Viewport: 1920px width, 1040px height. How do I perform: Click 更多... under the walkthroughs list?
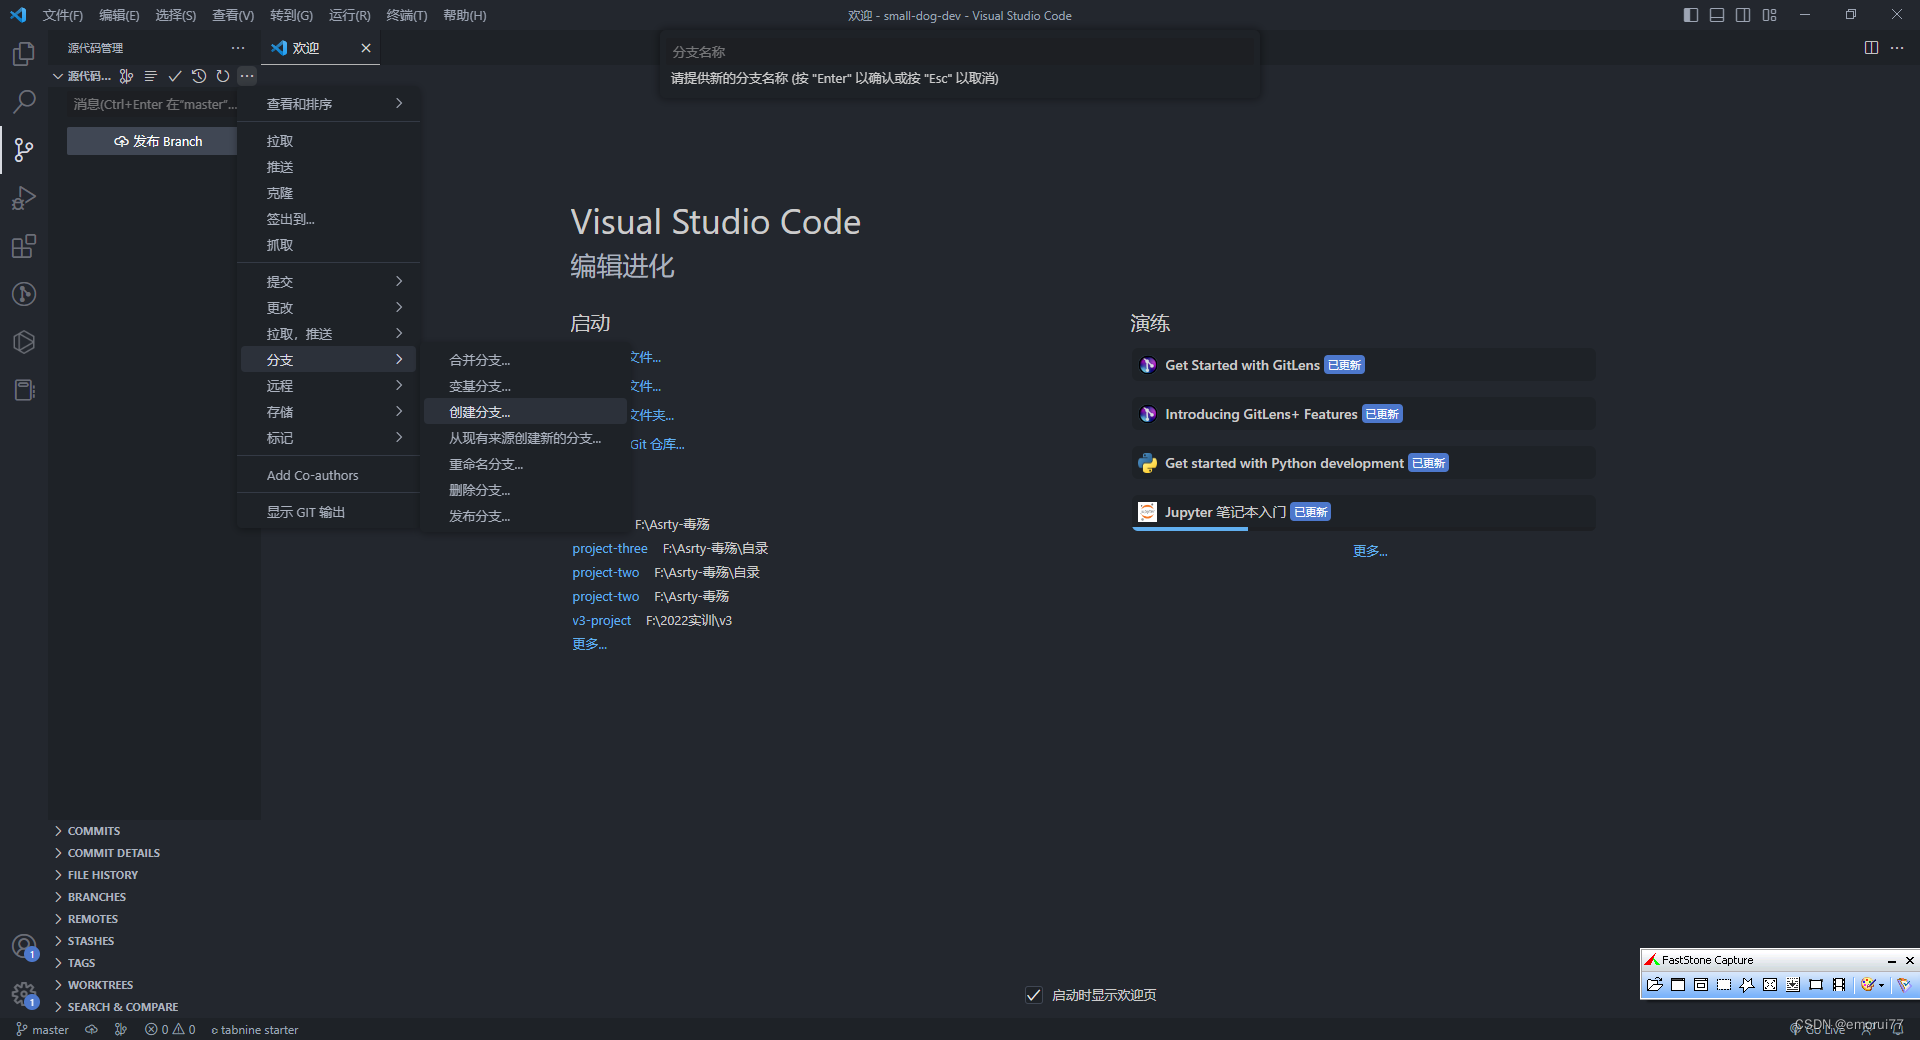click(1370, 551)
